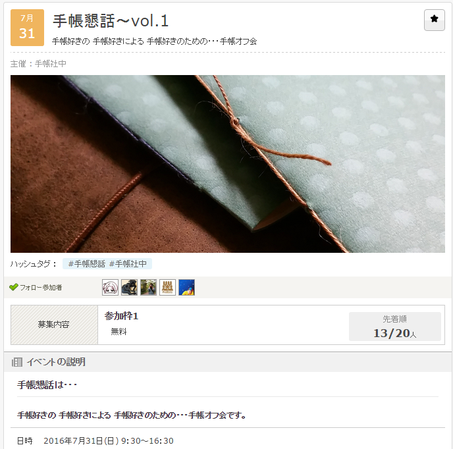
Task: Click the イベントの説明 section header
Action: (x=228, y=362)
